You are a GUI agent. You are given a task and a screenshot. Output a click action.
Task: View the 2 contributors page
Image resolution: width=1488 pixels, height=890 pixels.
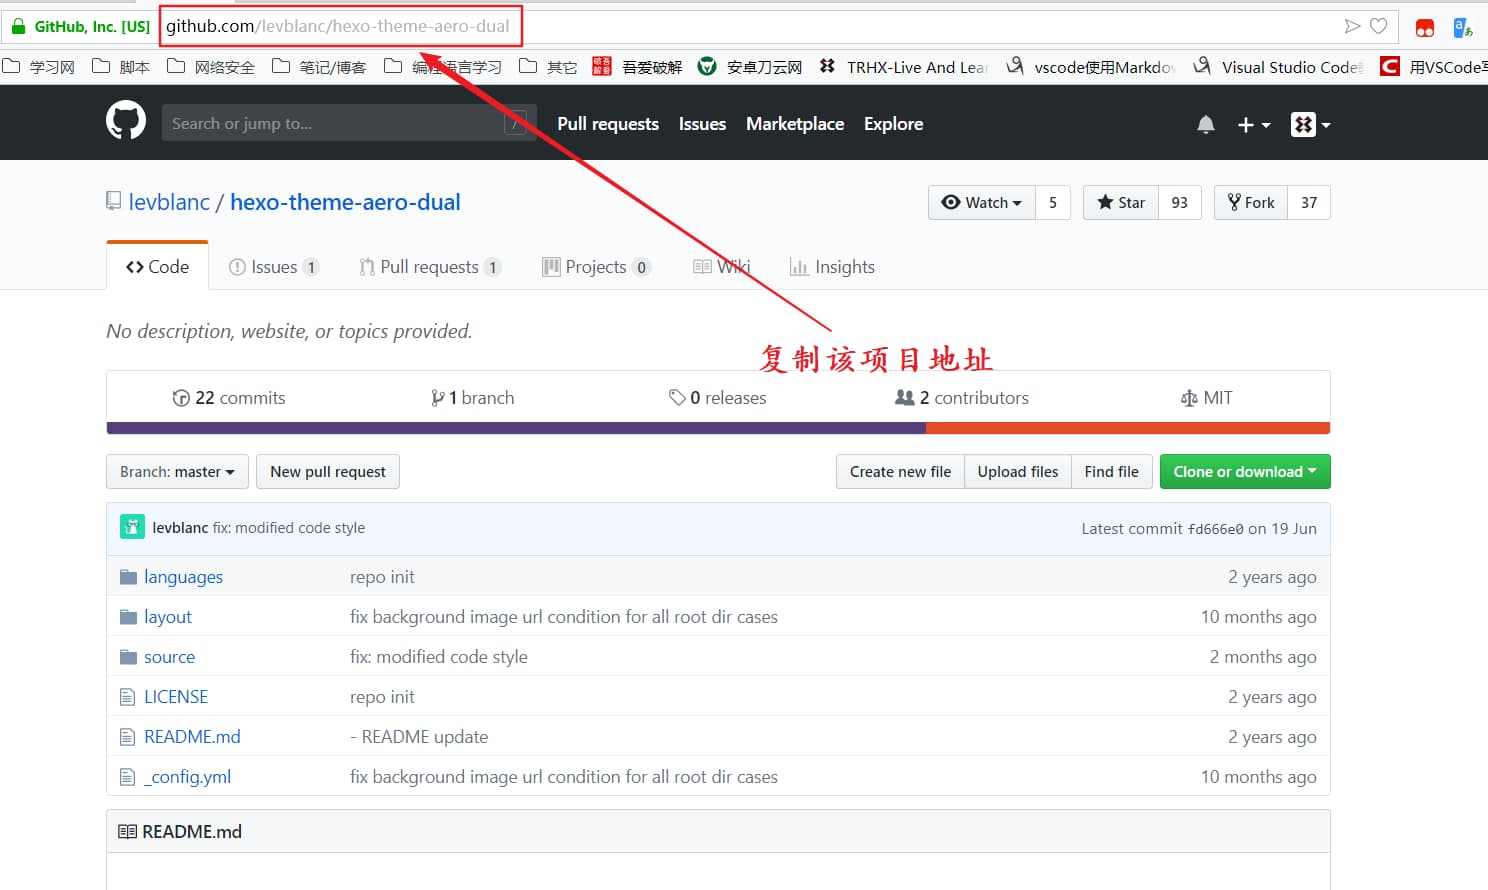(962, 398)
